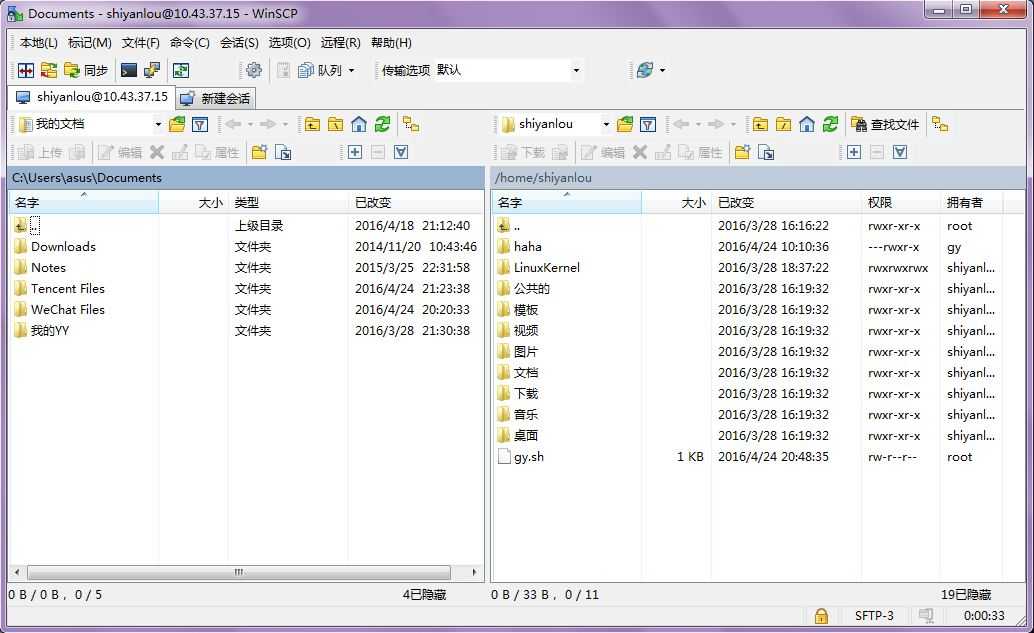Select the LinuxKernel remote folder
Viewport: 1034px width, 633px height.
[547, 268]
